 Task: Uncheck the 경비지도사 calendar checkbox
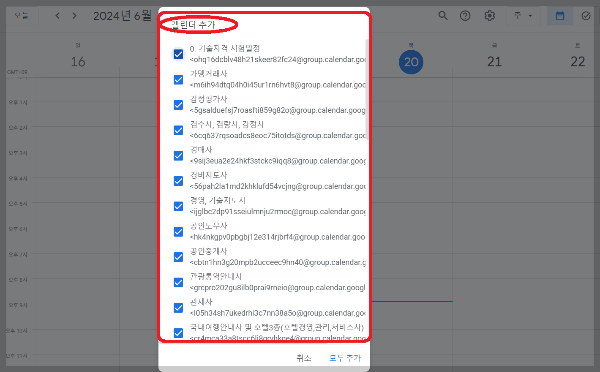[x=178, y=181]
